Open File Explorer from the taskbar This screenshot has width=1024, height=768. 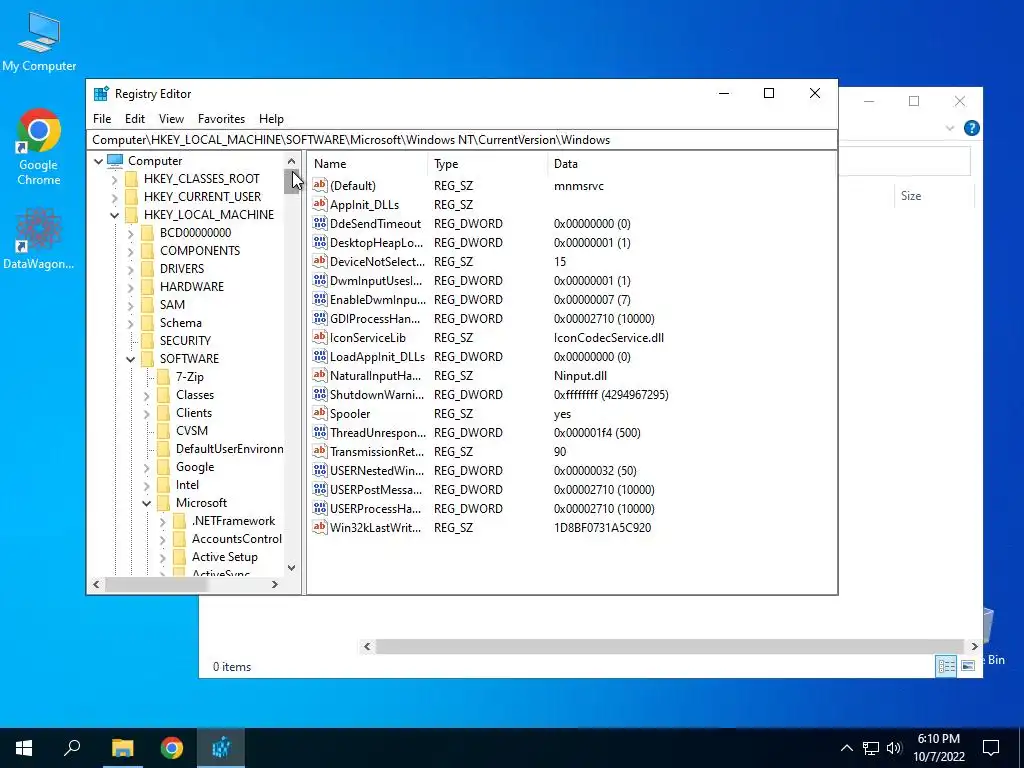click(x=122, y=748)
